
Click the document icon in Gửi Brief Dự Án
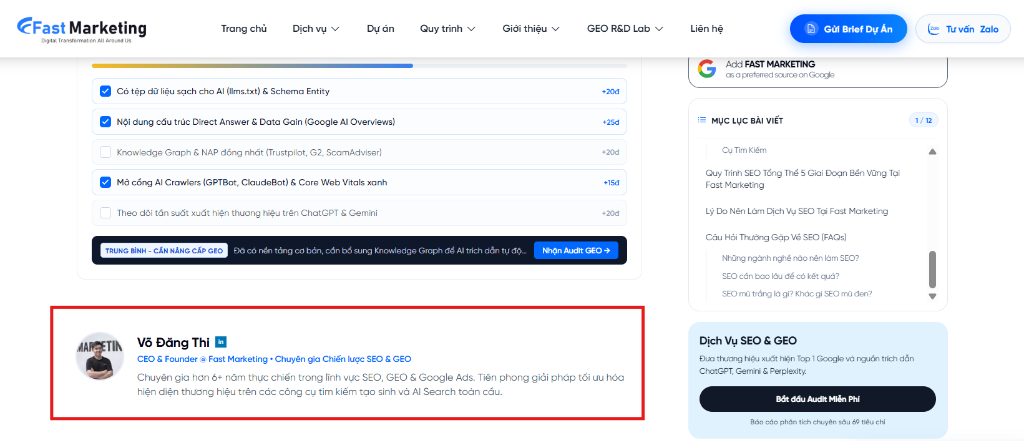[810, 29]
